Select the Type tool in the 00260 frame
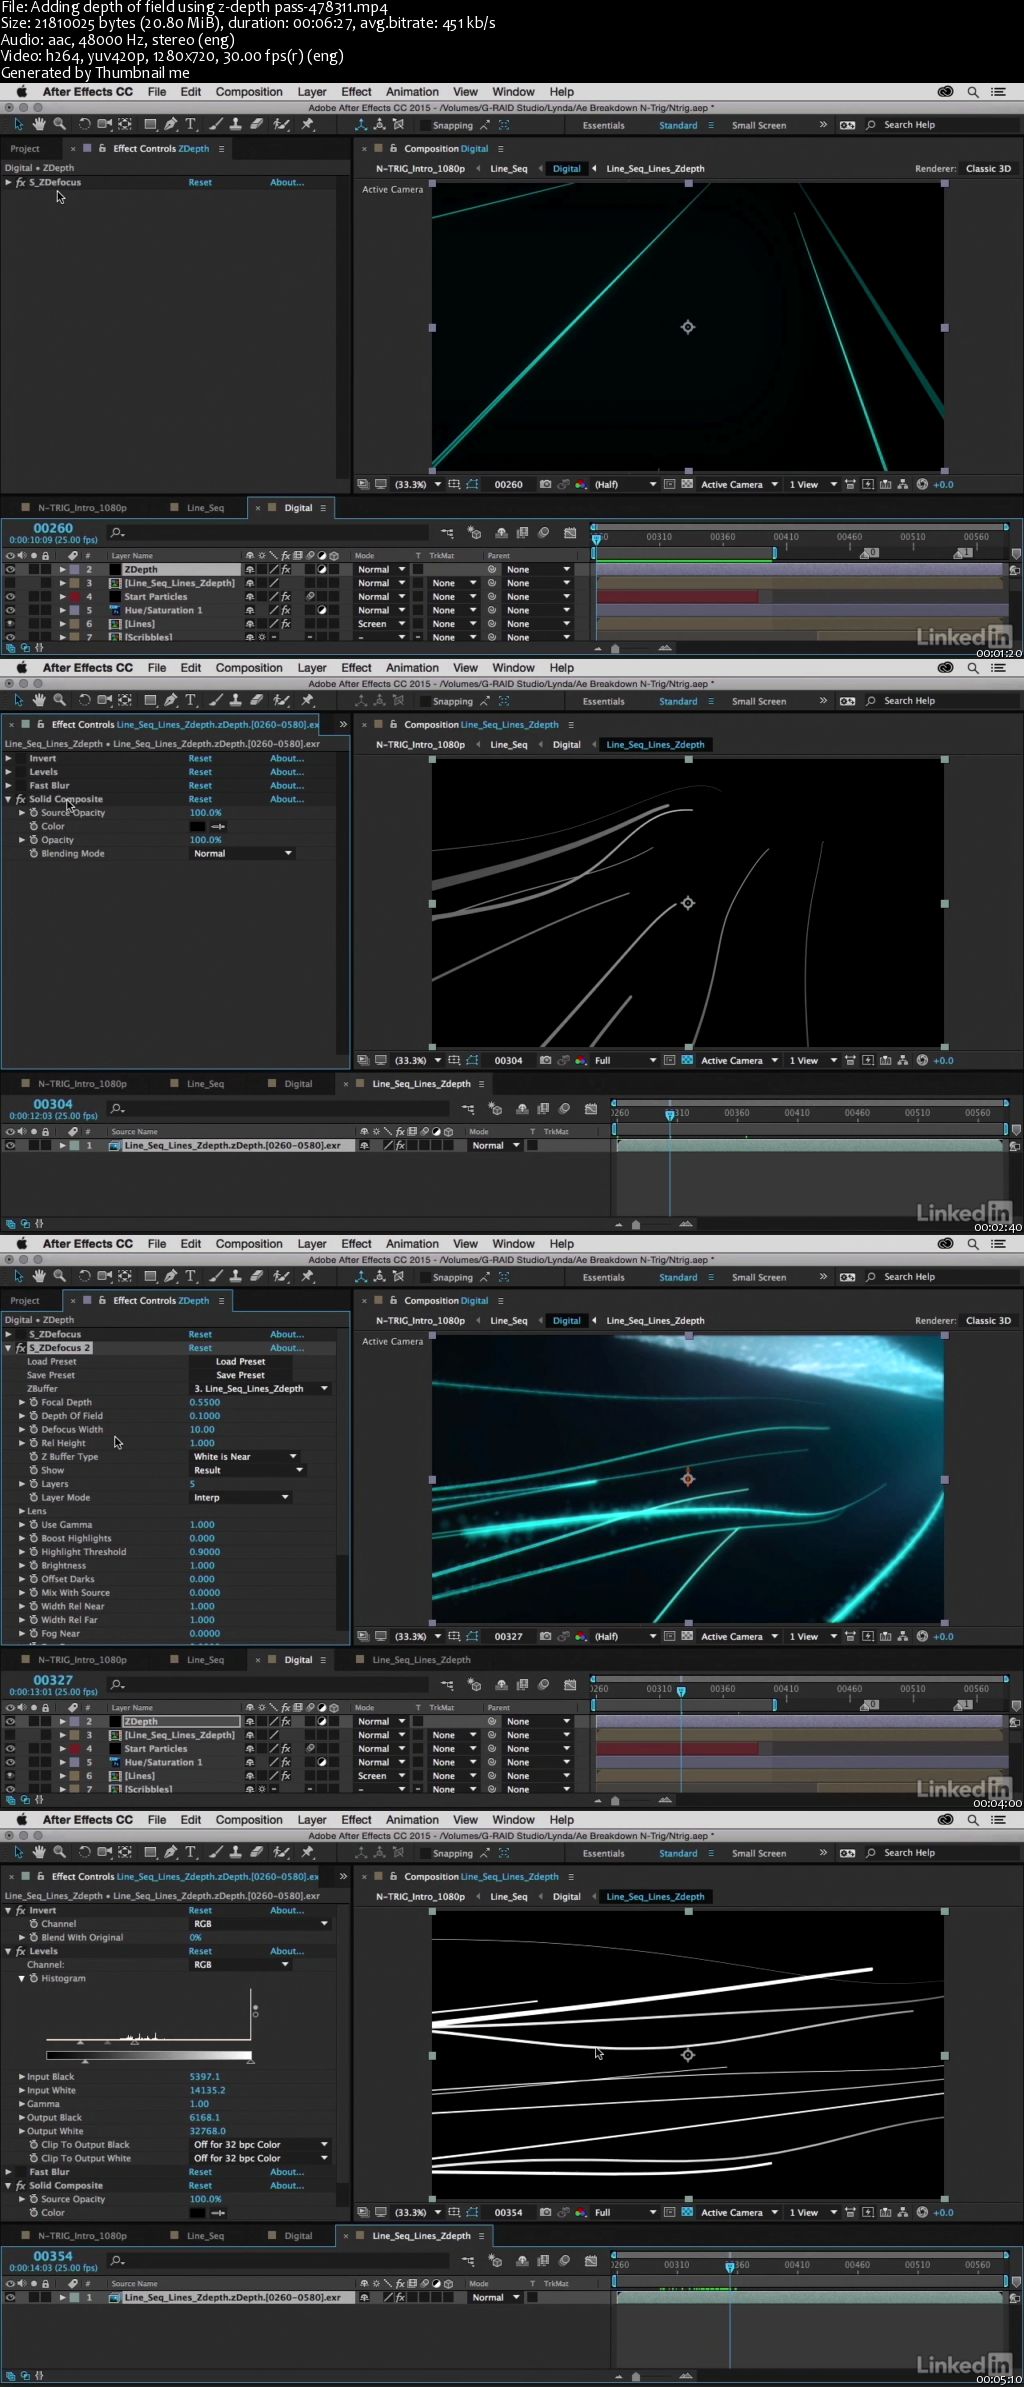This screenshot has width=1024, height=2387. tap(191, 124)
